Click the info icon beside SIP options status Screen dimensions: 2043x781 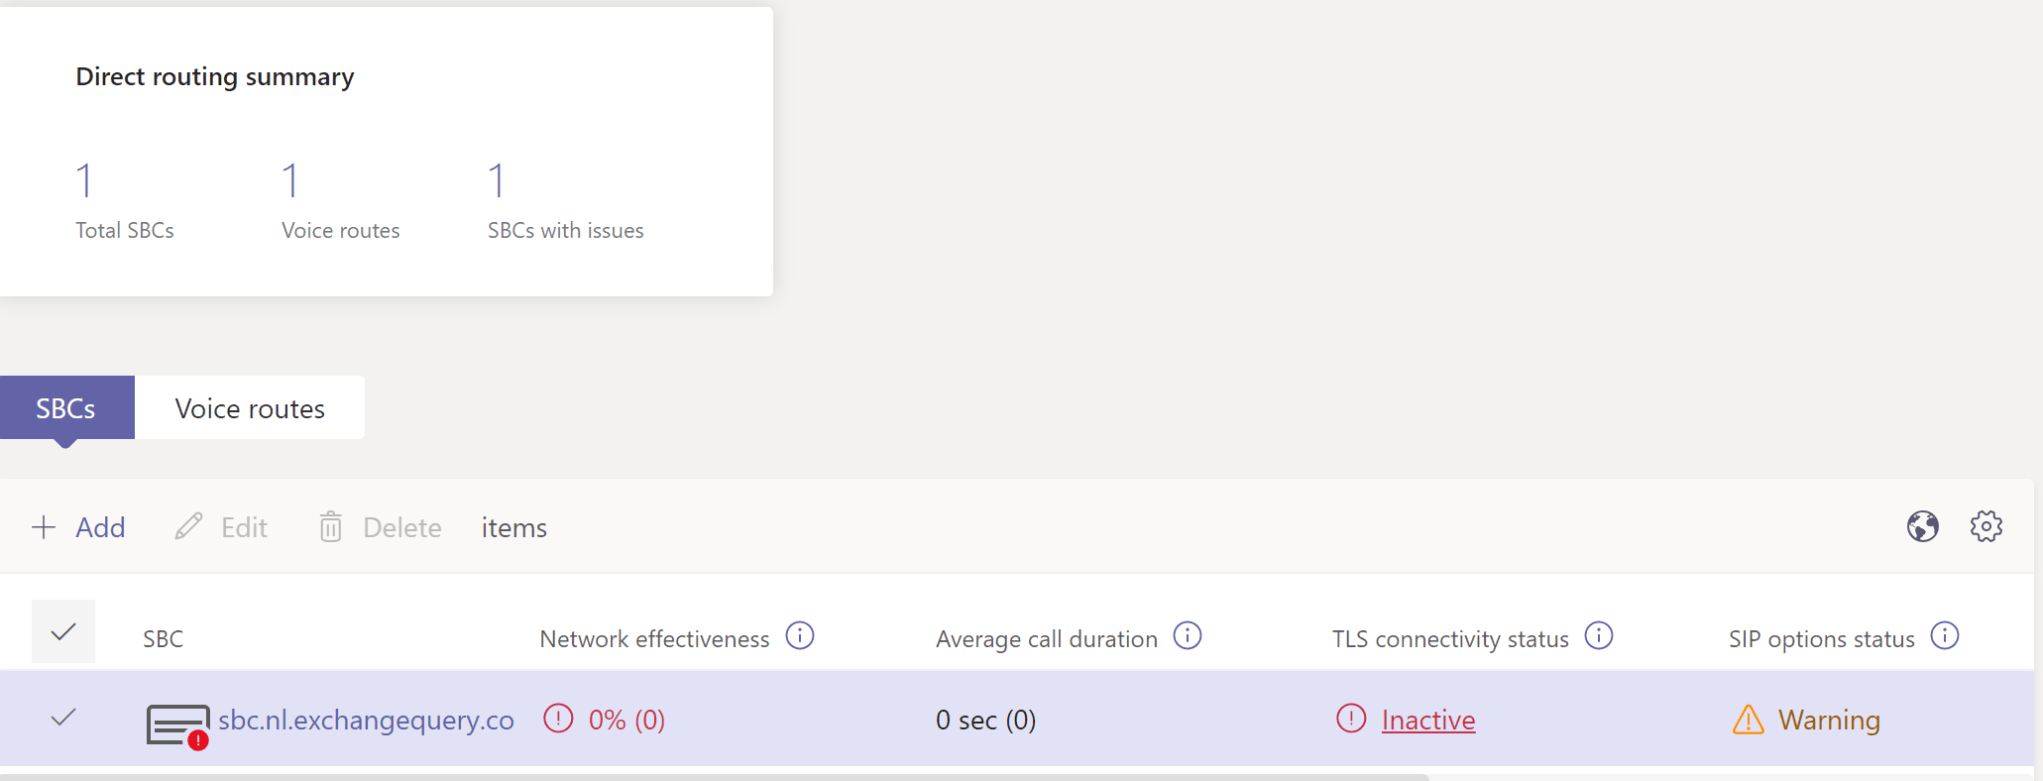1945,634
